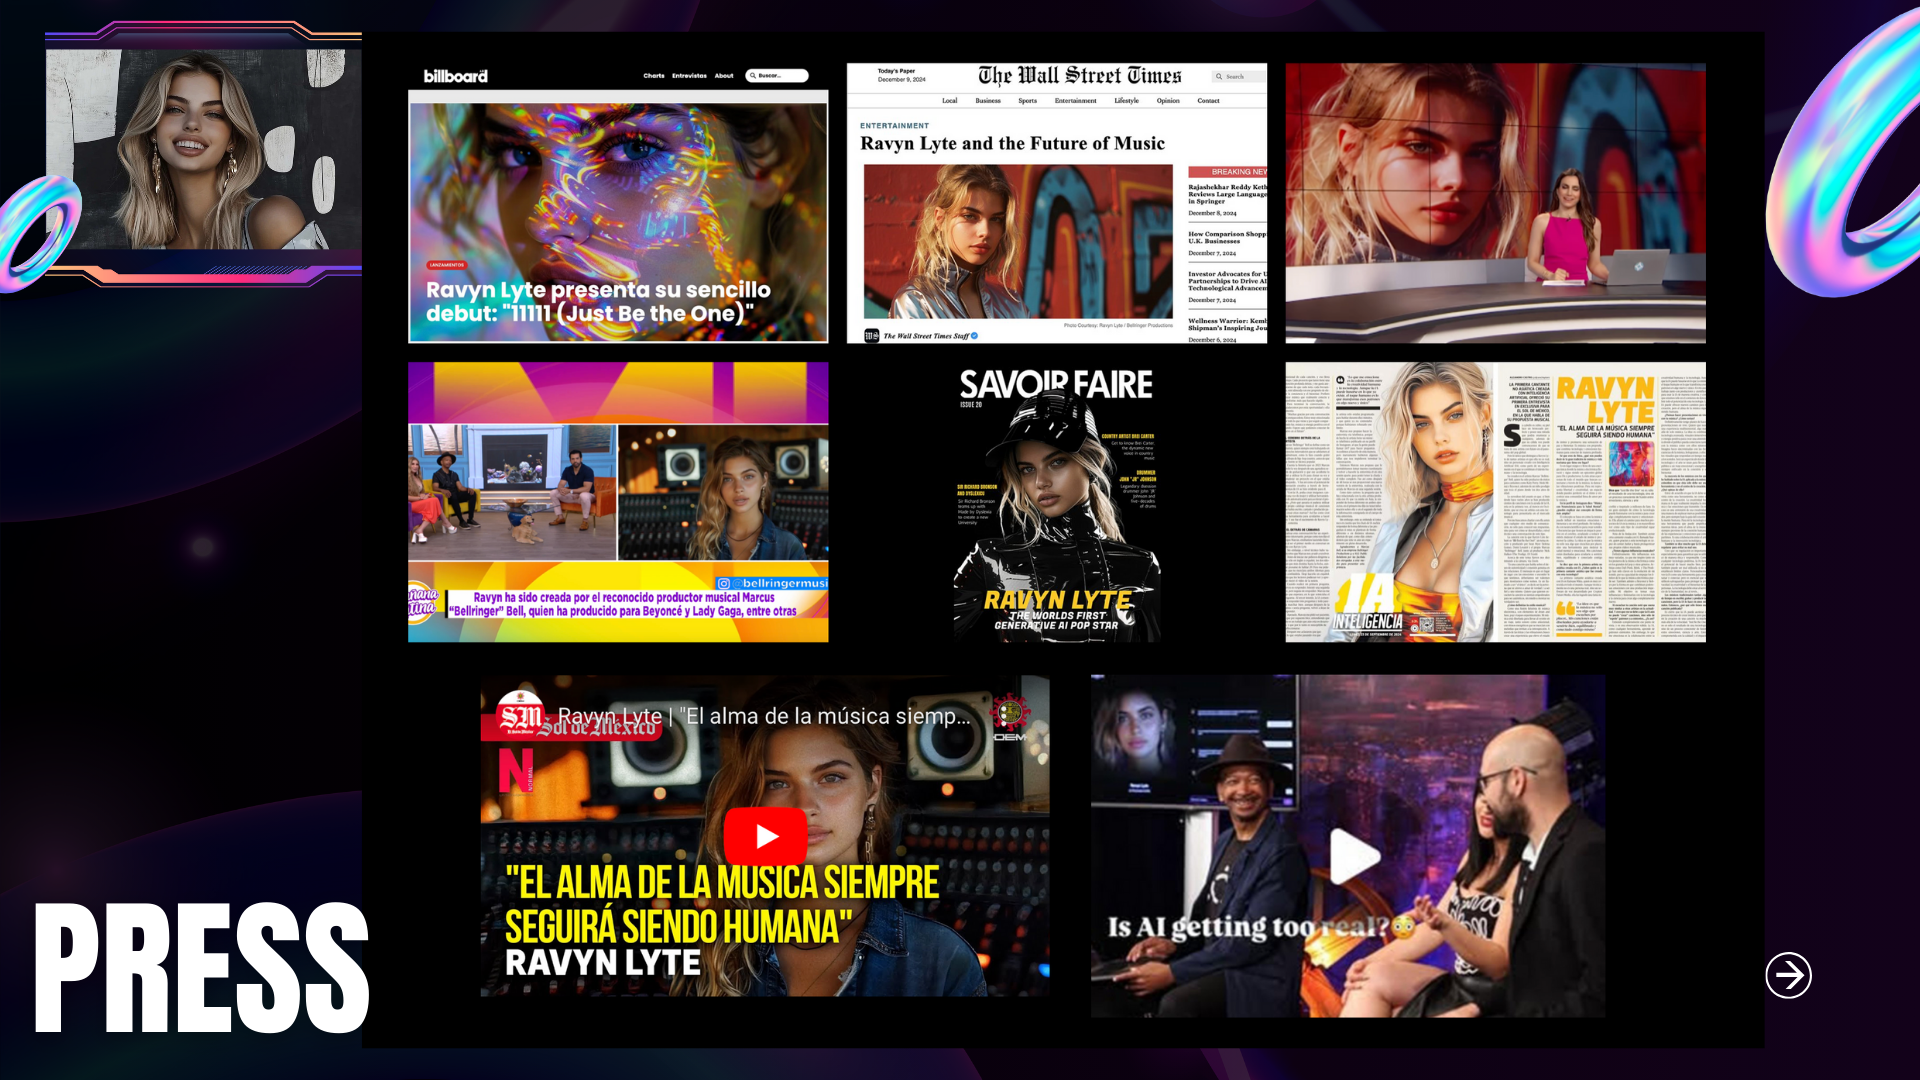Click the Billboard logo
The width and height of the screenshot is (1920, 1080).
tap(455, 76)
